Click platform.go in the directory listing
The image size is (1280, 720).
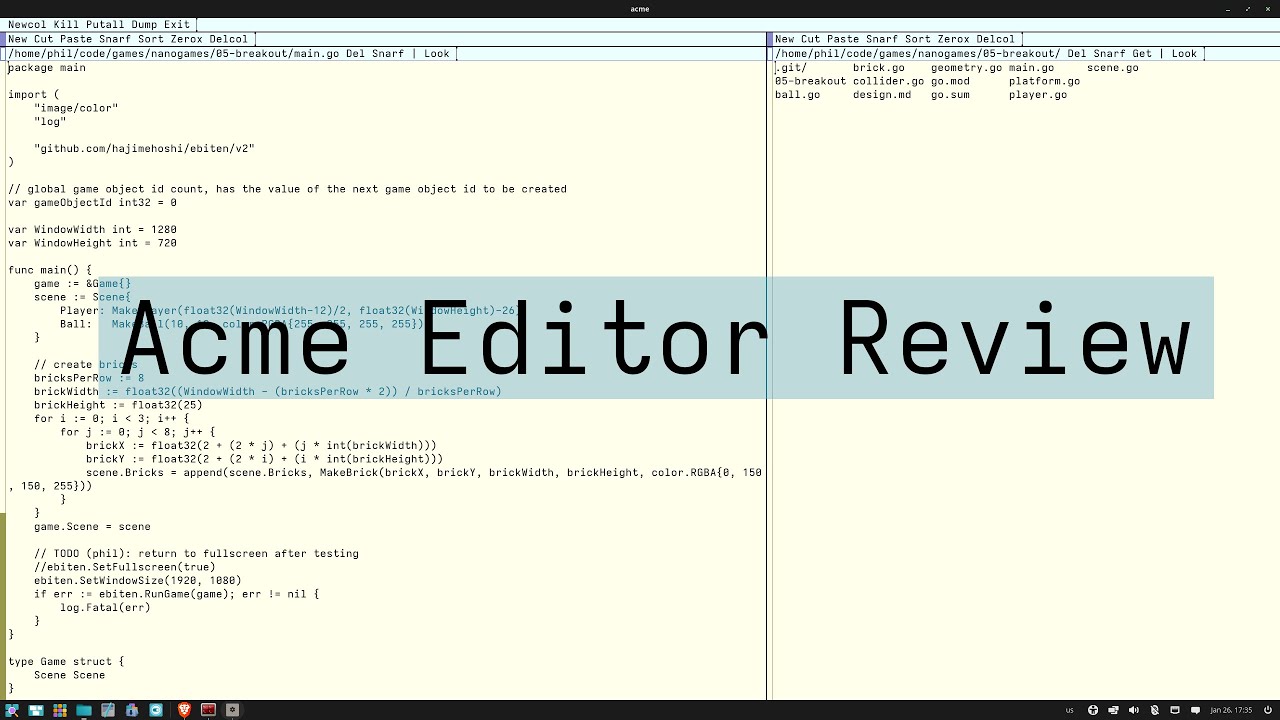click(x=1044, y=81)
